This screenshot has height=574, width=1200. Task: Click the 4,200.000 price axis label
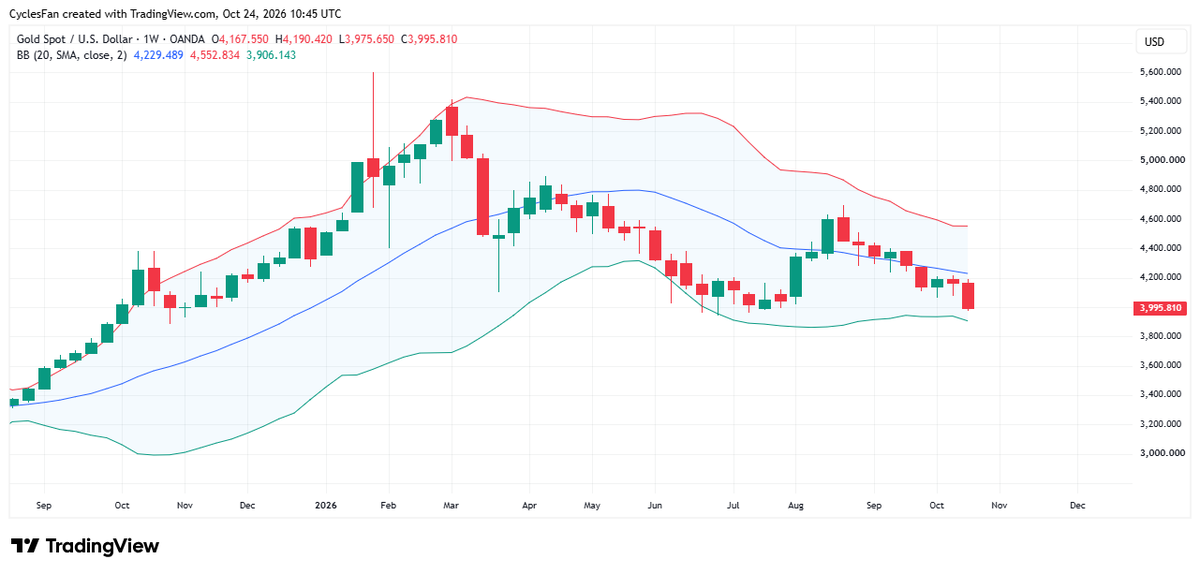pos(1162,277)
